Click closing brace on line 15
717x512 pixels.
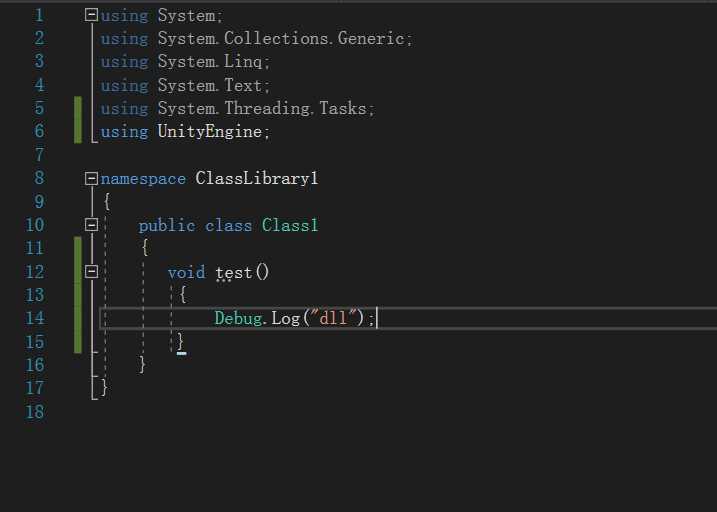pyautogui.click(x=181, y=341)
